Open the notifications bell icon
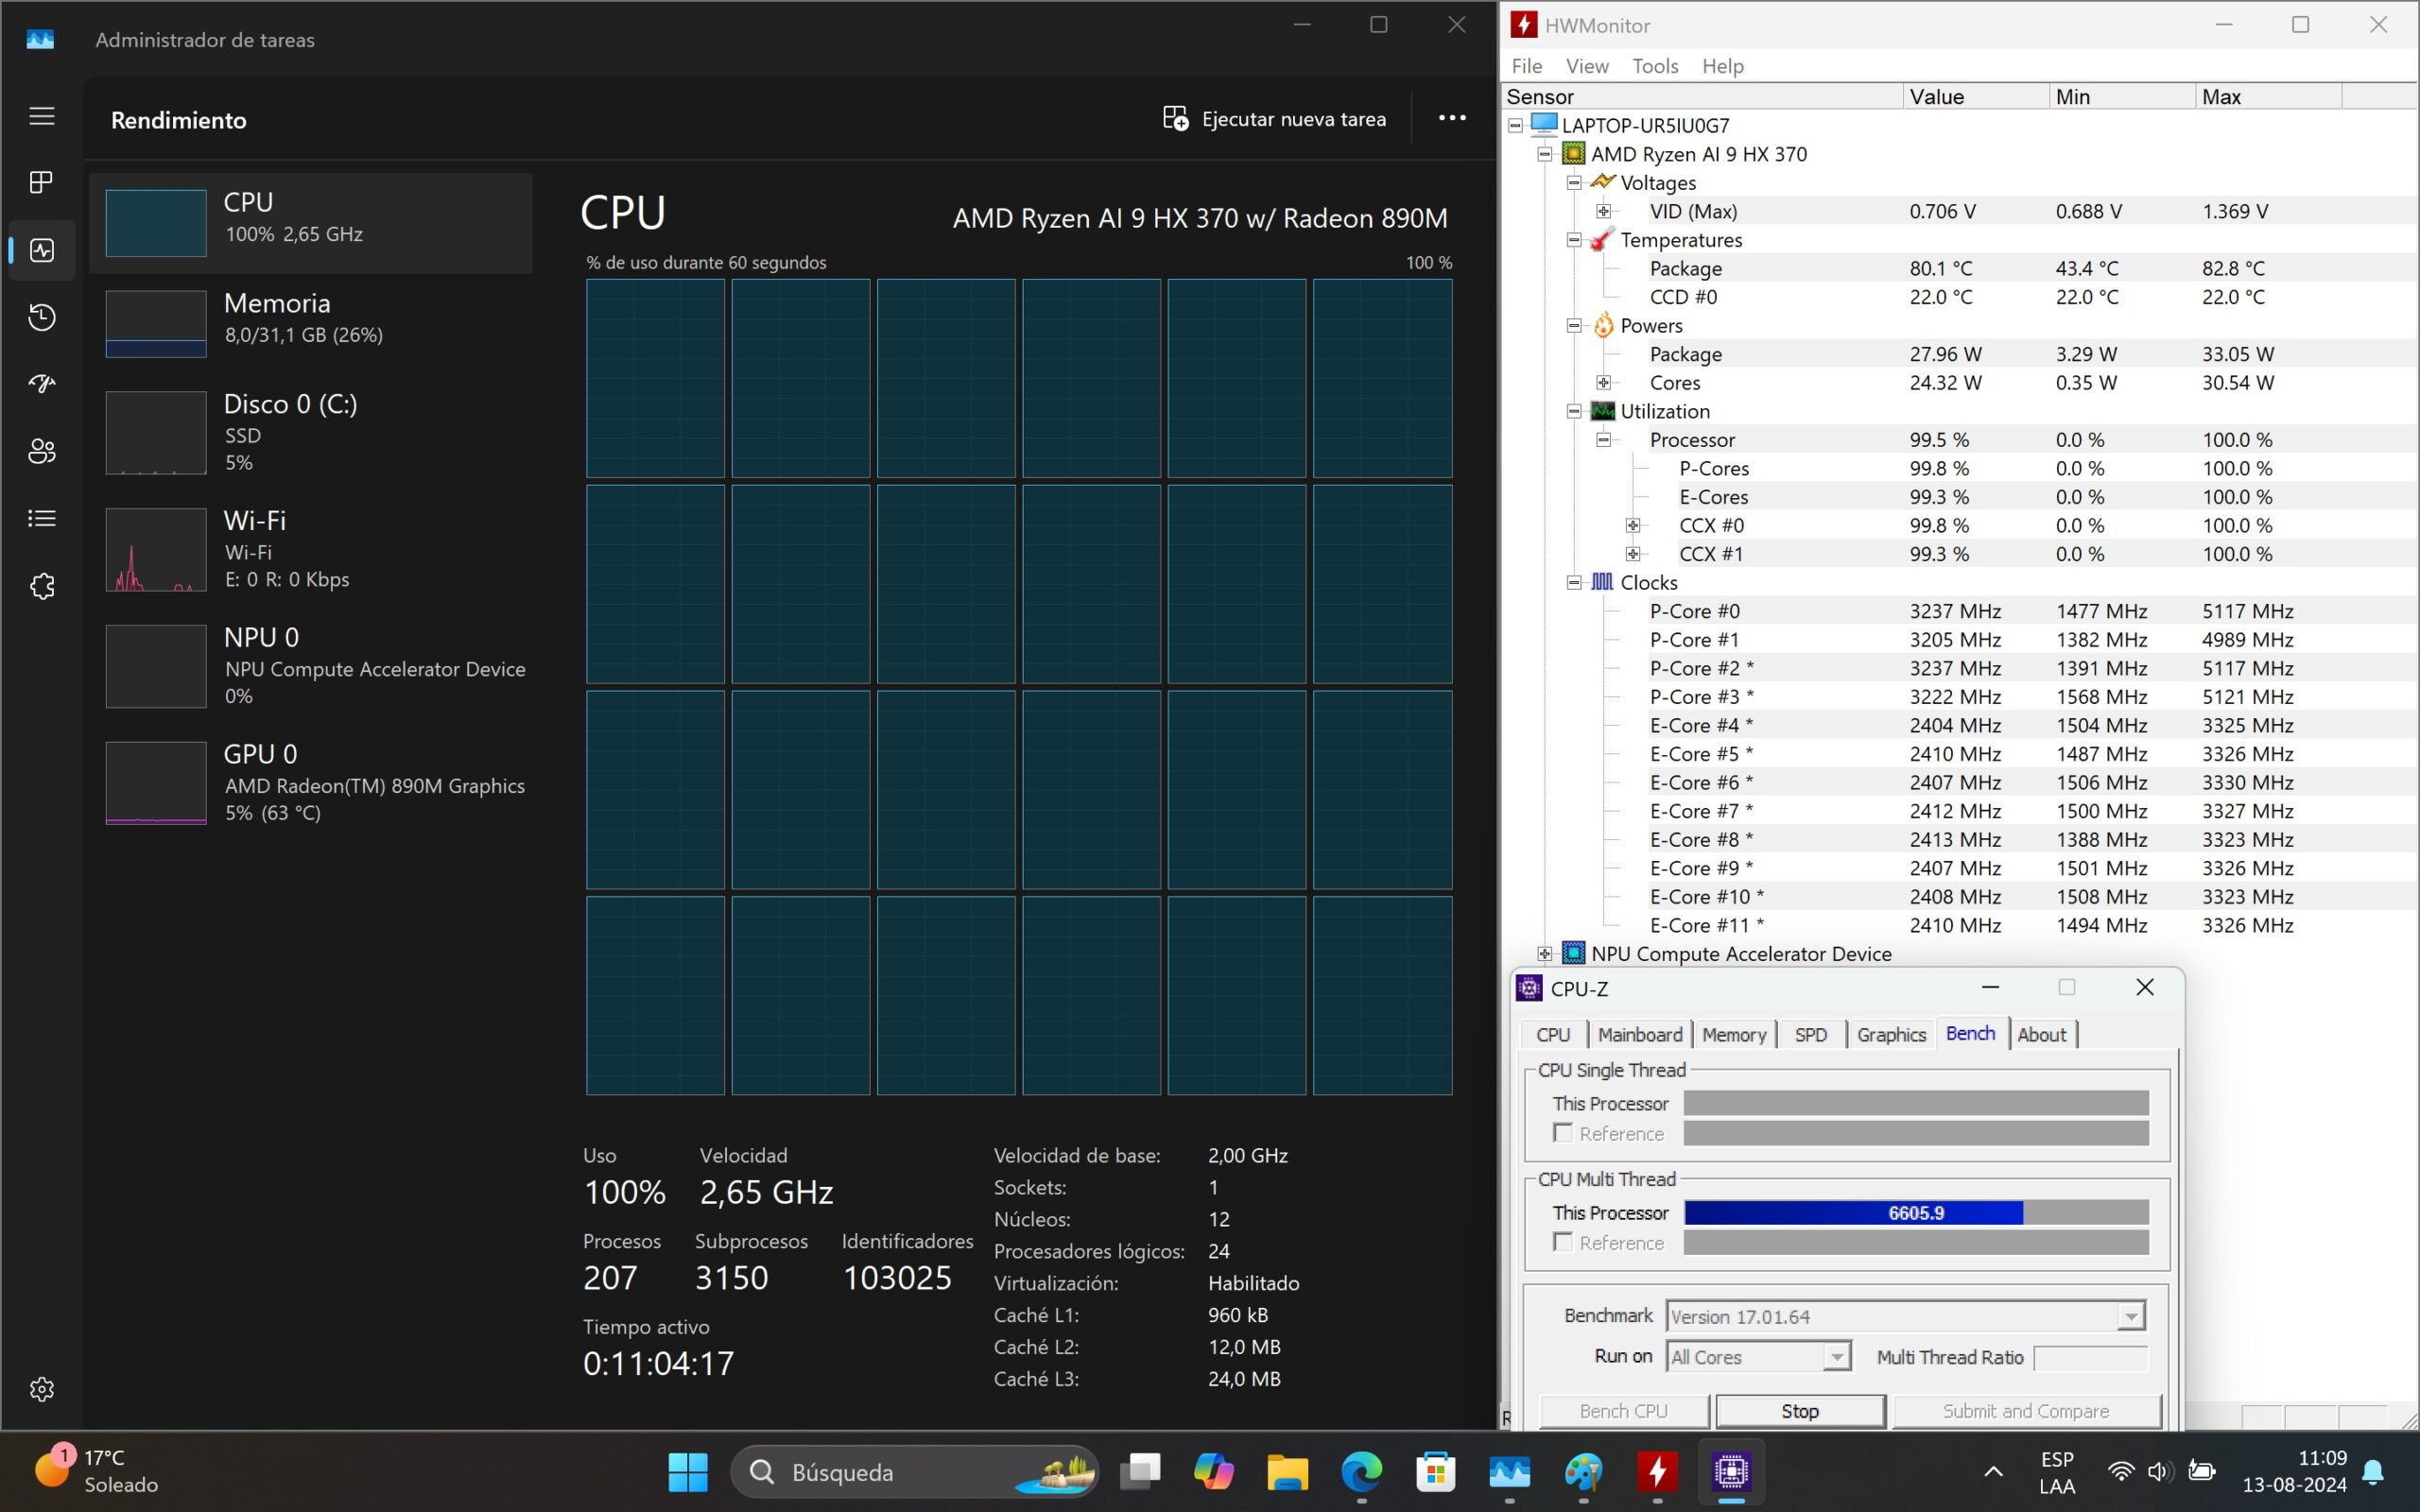 tap(2373, 1472)
